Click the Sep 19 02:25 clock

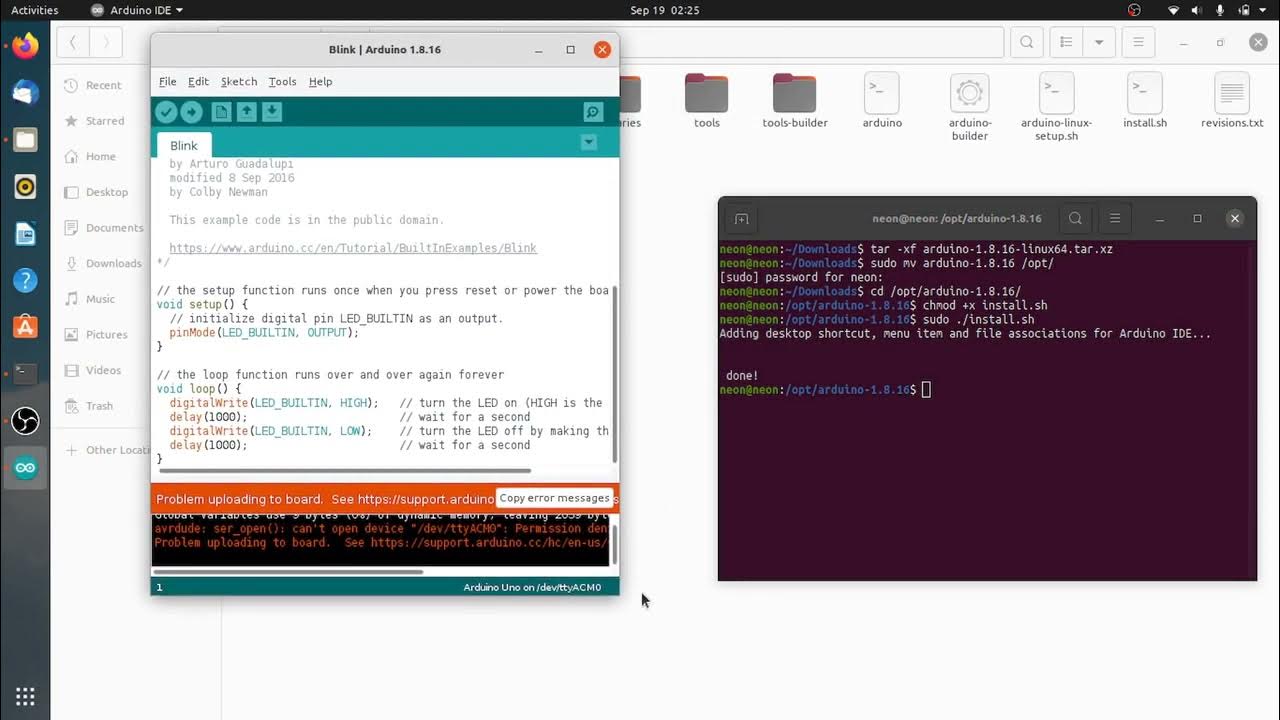(665, 10)
